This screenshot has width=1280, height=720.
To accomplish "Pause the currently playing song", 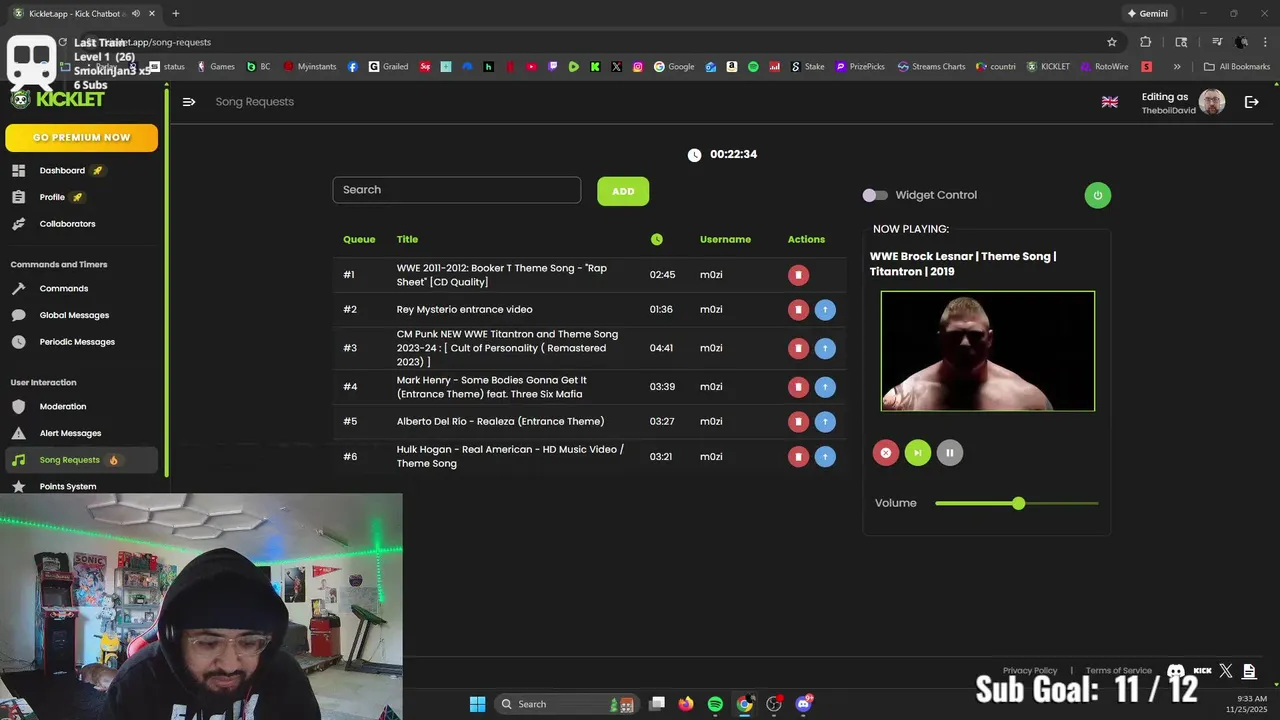I will coord(949,453).
